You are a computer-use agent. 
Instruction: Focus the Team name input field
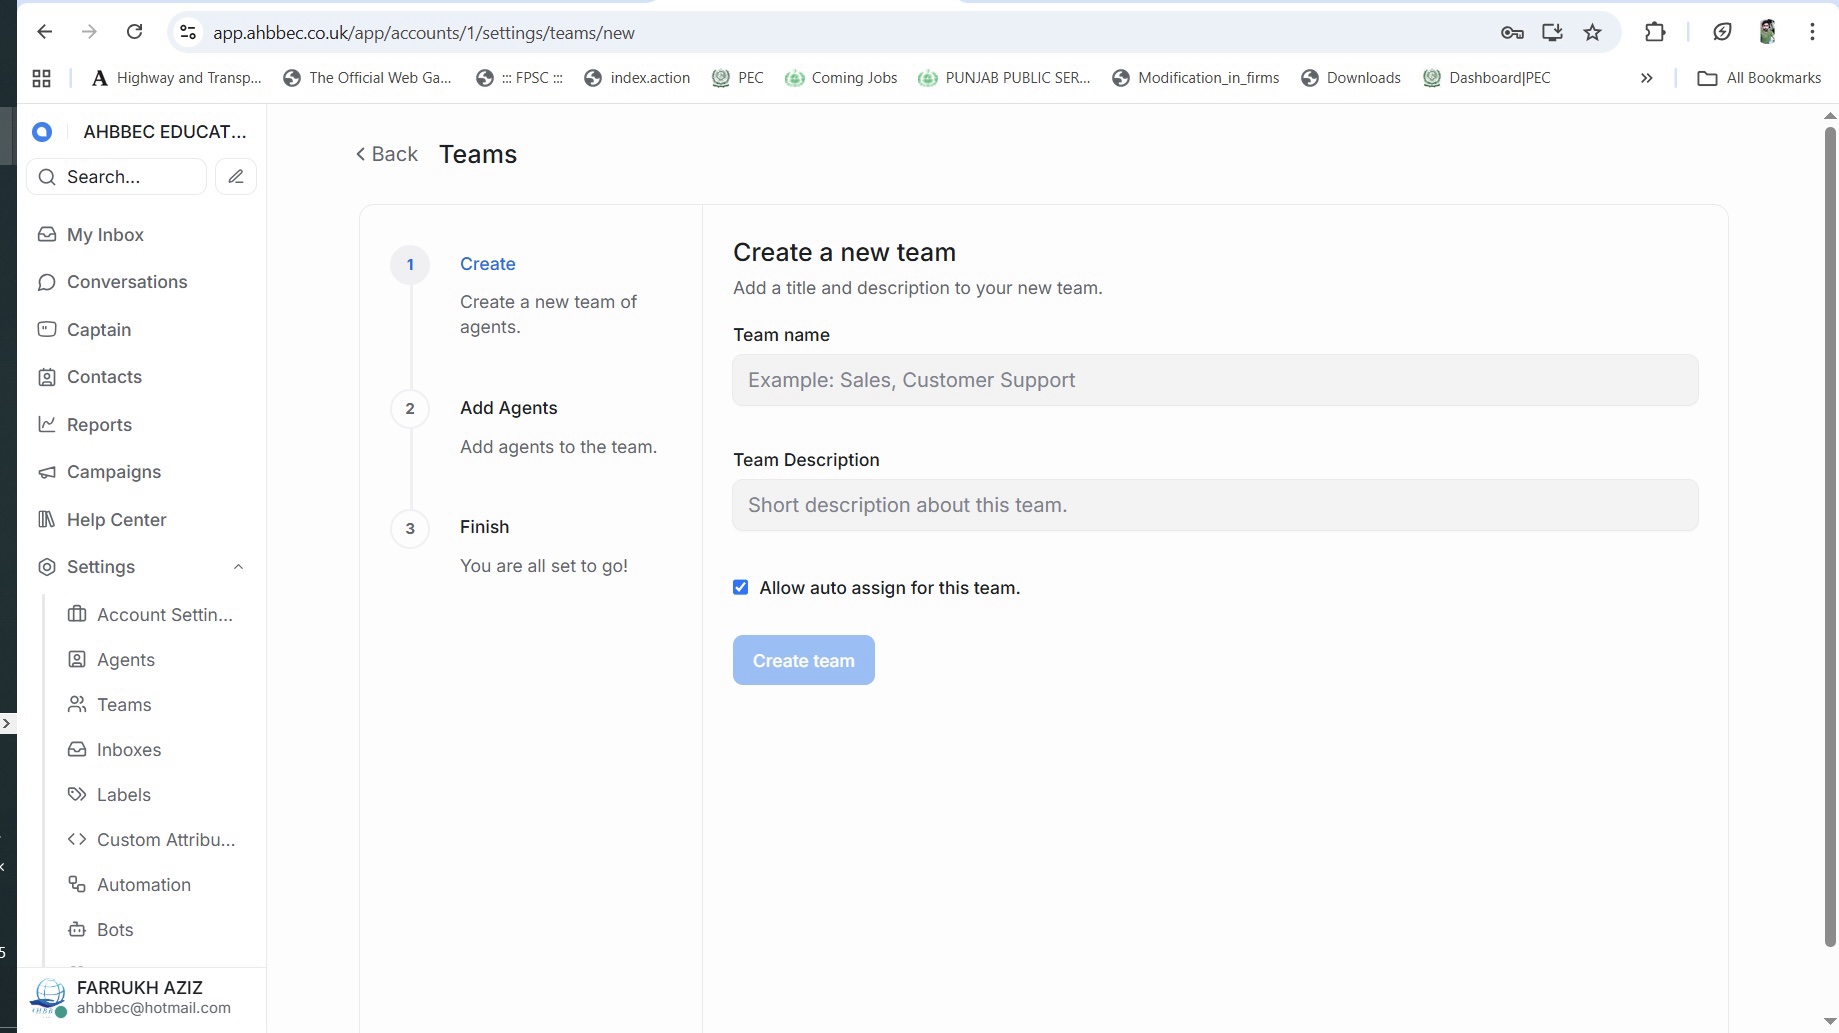1214,381
